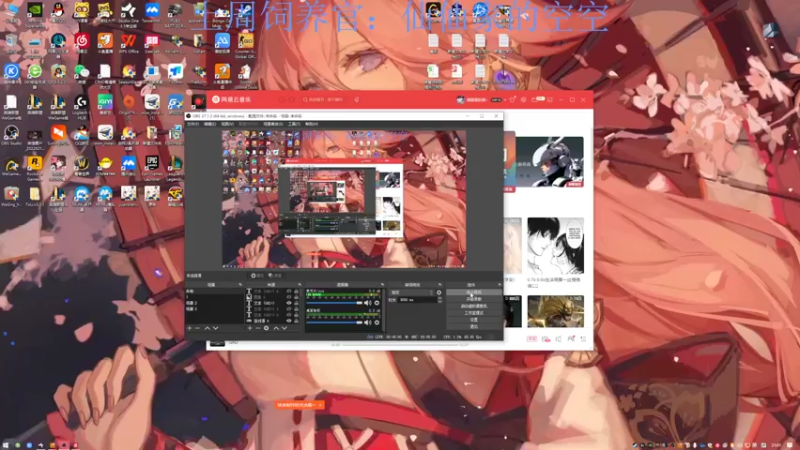This screenshot has width=800, height=450.
Task: Move scene up with the arrow icon
Action: coord(207,328)
